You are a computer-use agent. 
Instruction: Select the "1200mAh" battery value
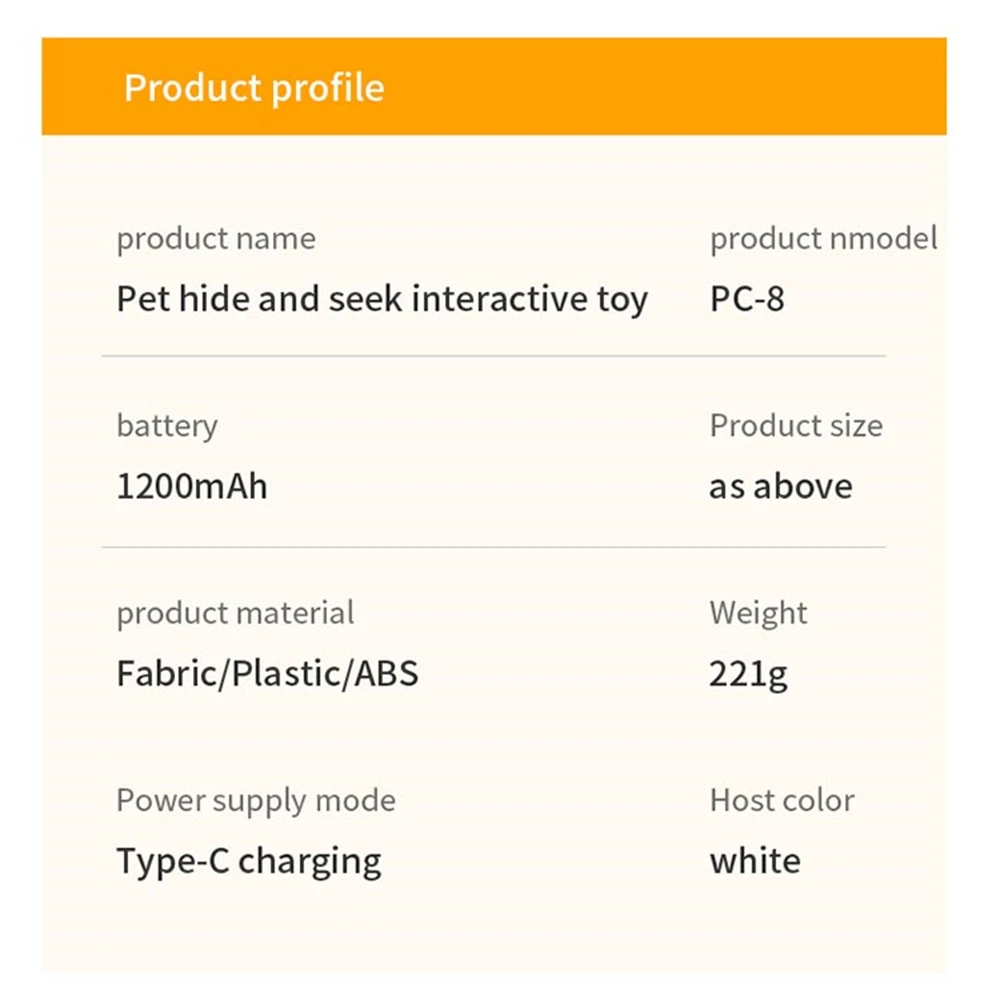pyautogui.click(x=192, y=487)
